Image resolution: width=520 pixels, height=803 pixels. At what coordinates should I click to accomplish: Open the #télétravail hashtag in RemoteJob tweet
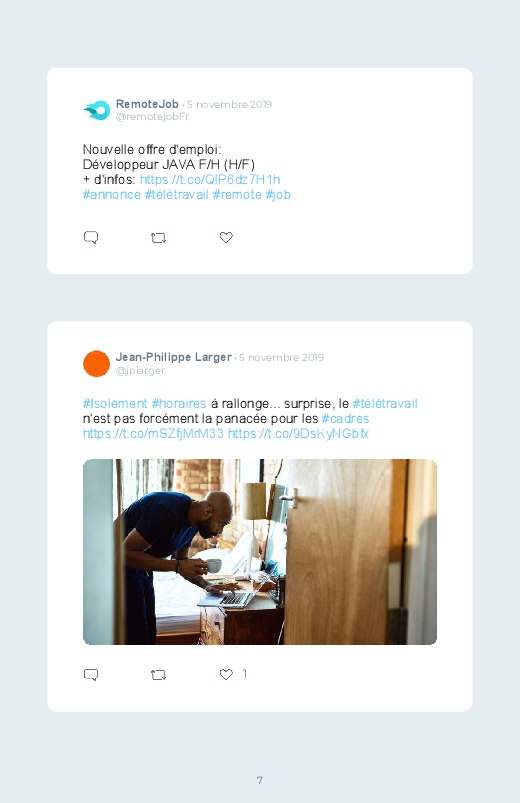tap(177, 195)
